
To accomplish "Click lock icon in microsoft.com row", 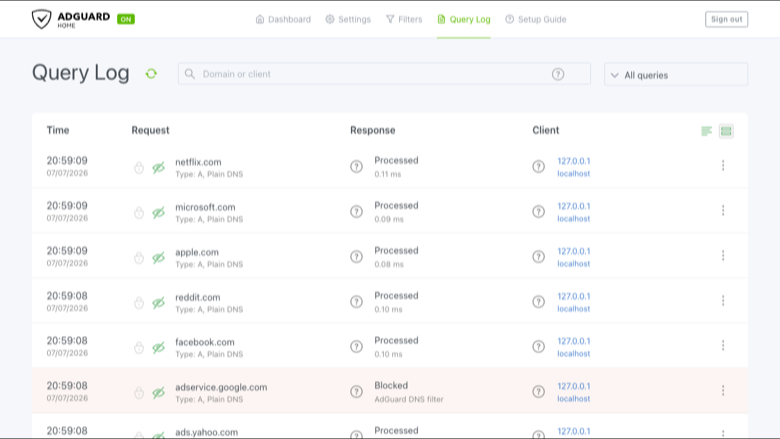I will 139,213.
